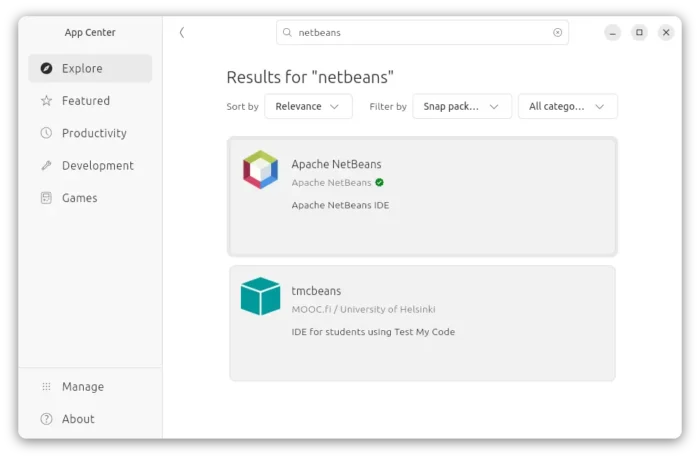Click the Apache NetBeans cube logo
This screenshot has width=700, height=459.
point(260,170)
